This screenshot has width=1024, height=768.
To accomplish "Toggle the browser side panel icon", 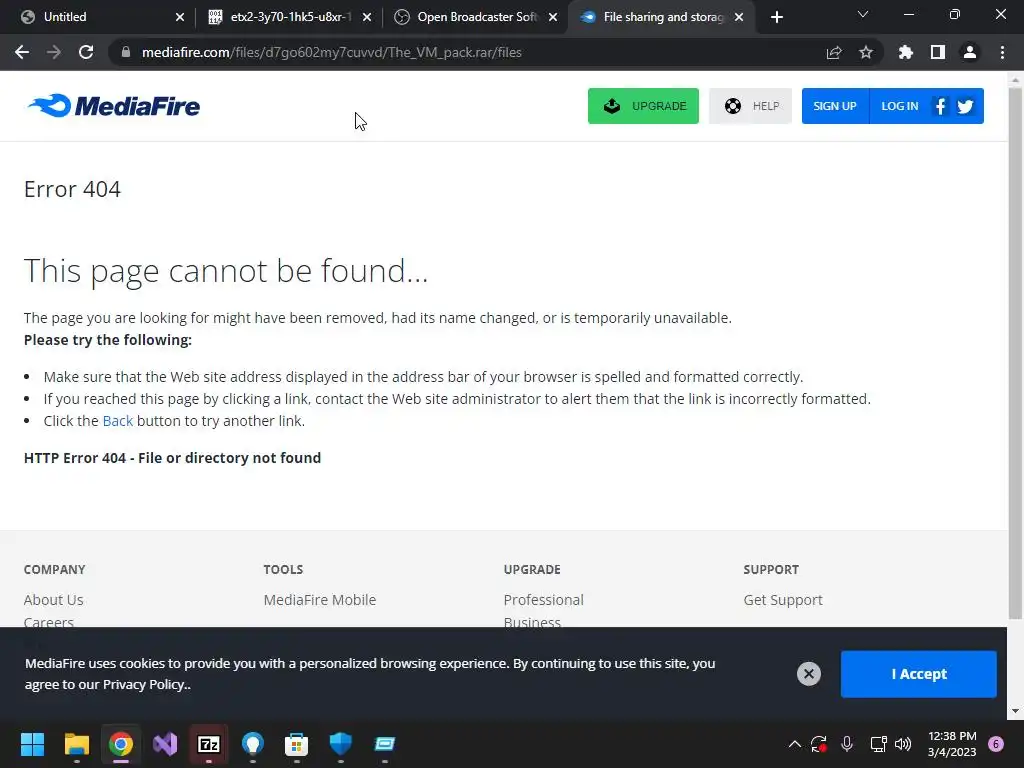I will click(938, 52).
